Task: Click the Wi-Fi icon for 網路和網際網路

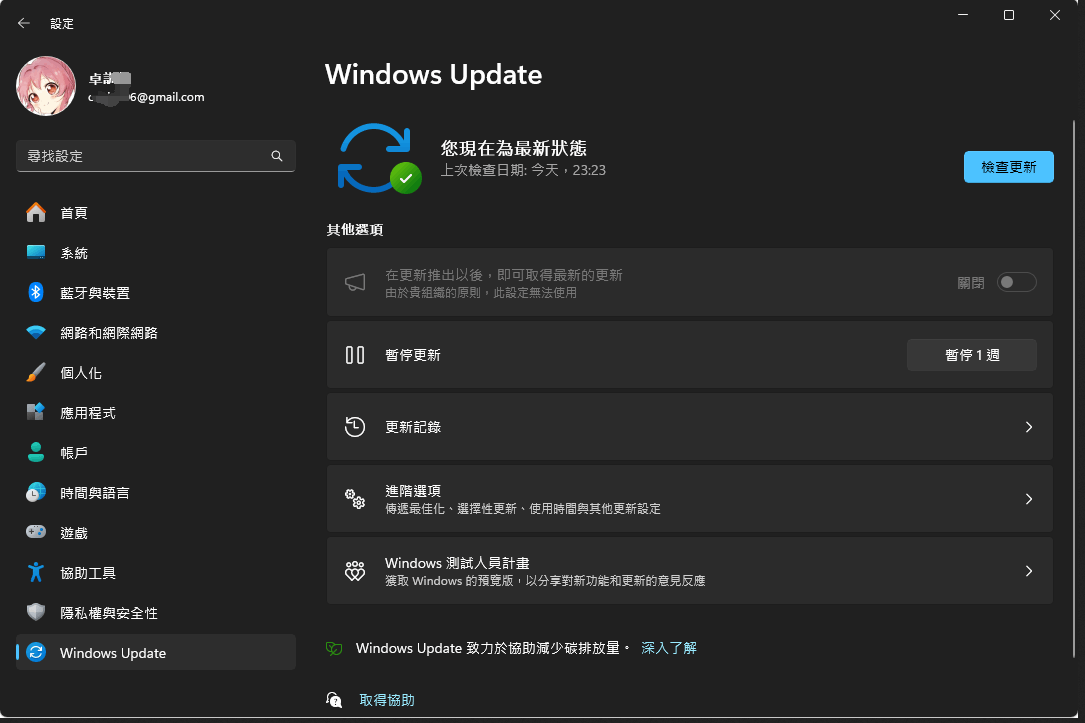Action: point(36,333)
